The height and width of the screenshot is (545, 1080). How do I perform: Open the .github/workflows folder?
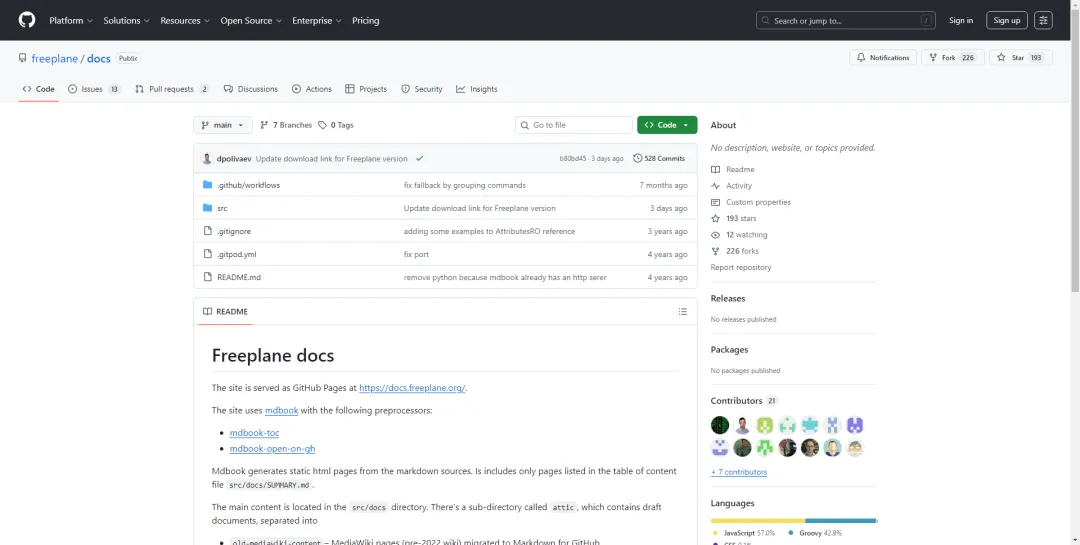pyautogui.click(x=249, y=185)
